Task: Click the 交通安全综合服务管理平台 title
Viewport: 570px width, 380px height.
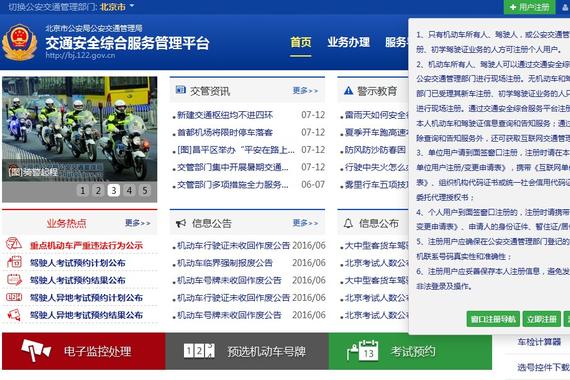Action: point(127,43)
